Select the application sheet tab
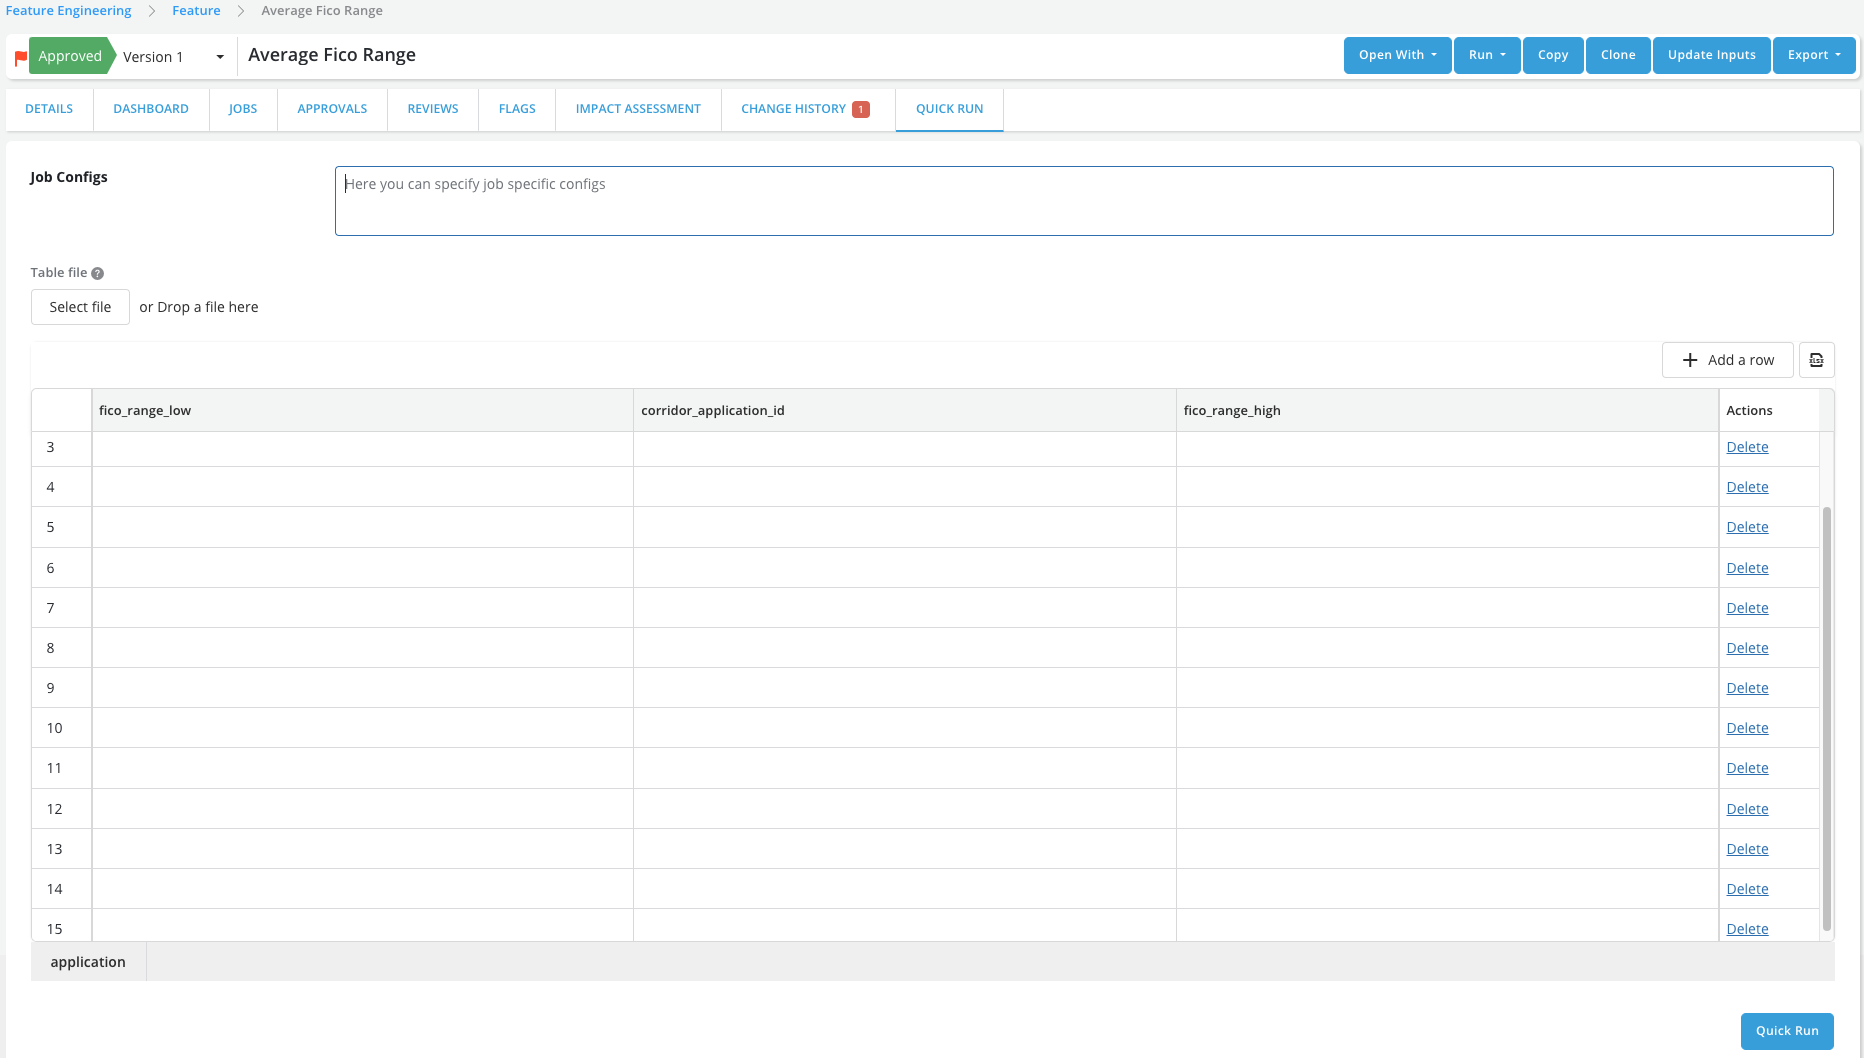Viewport: 1864px width, 1058px height. (x=88, y=962)
